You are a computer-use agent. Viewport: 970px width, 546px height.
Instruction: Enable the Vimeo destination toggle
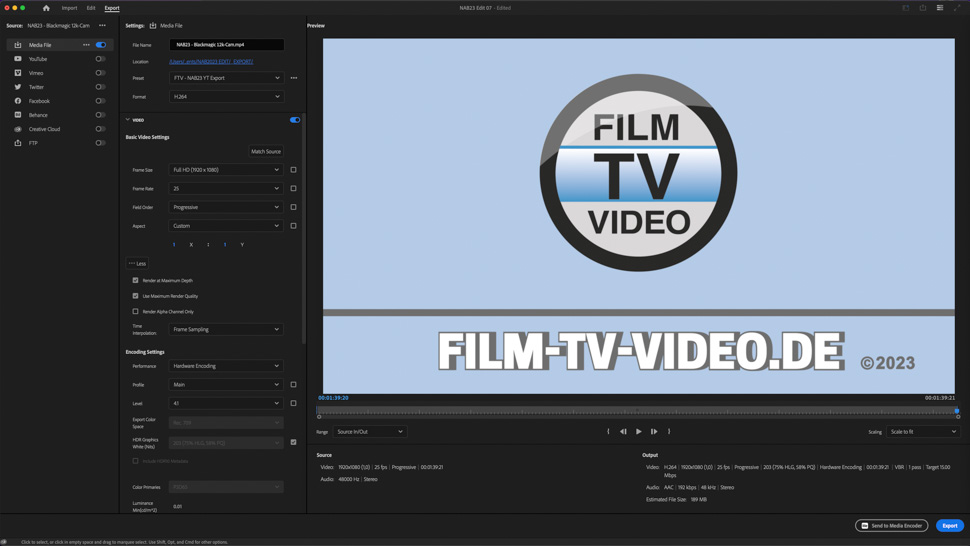coord(100,73)
